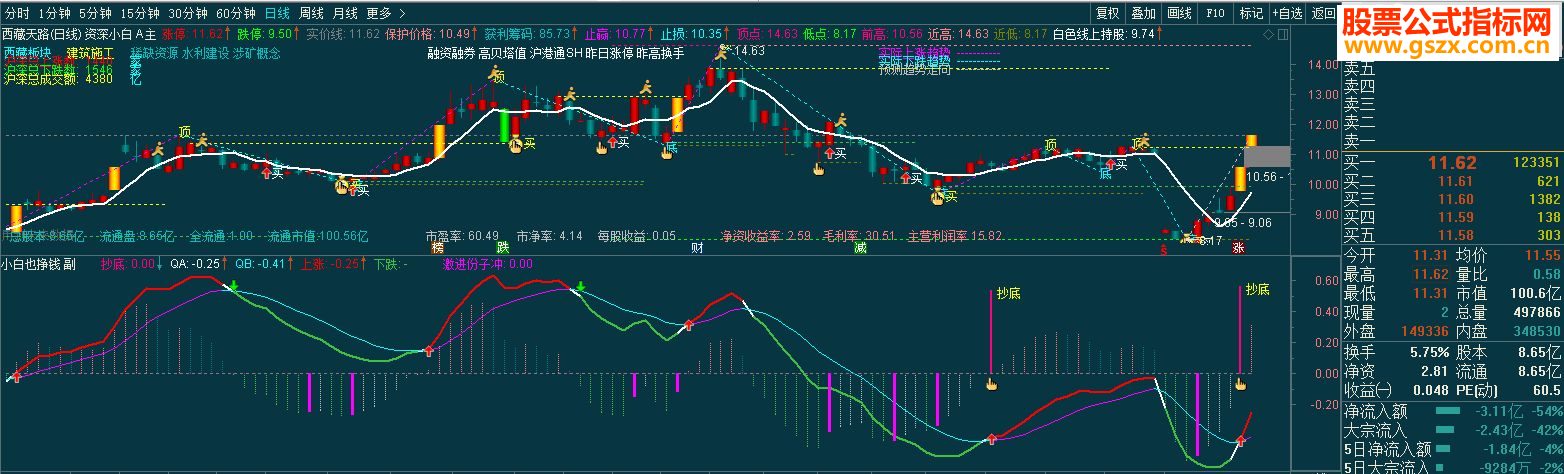Click the 西藏板块 sector tag
This screenshot has width=1564, height=474.
(28, 52)
